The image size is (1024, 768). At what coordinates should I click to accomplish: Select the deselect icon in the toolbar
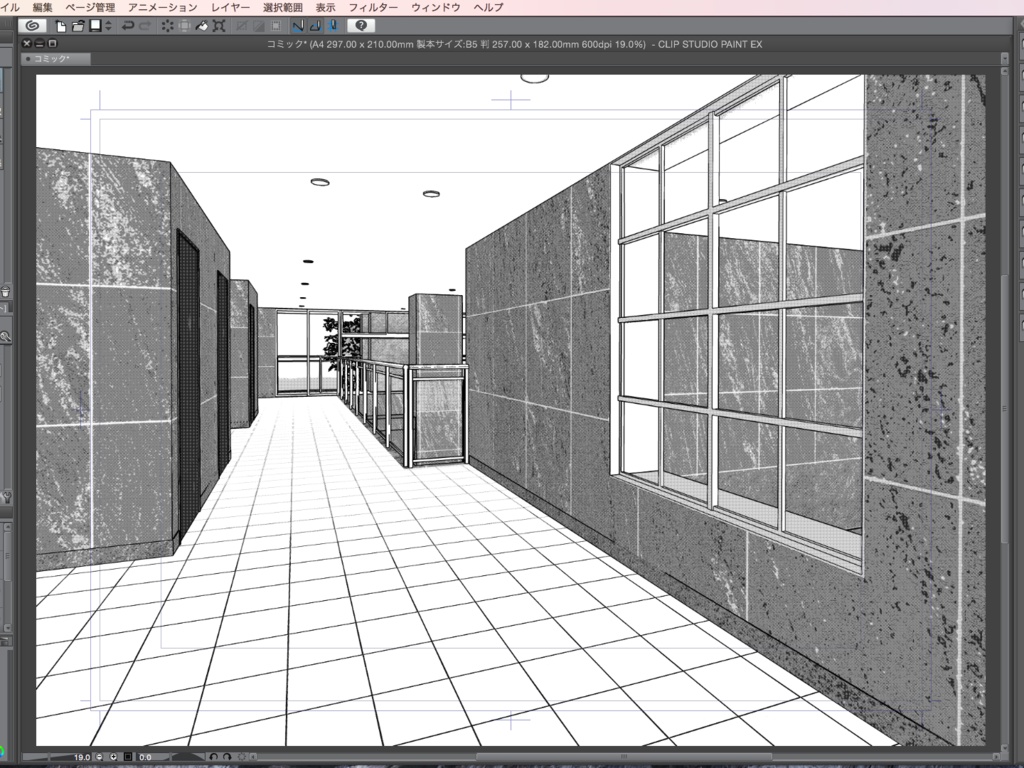[168, 25]
